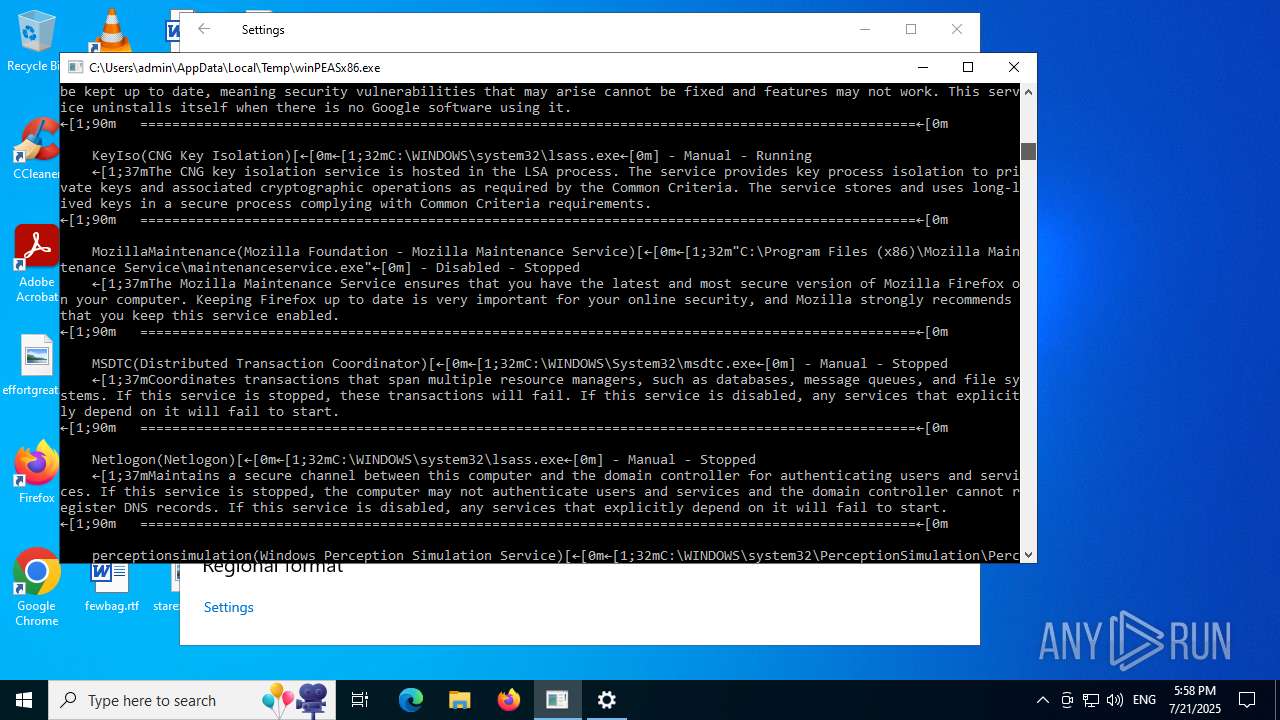The width and height of the screenshot is (1280, 720).
Task: Close the winPEASx86.exe console window
Action: pyautogui.click(x=1013, y=67)
